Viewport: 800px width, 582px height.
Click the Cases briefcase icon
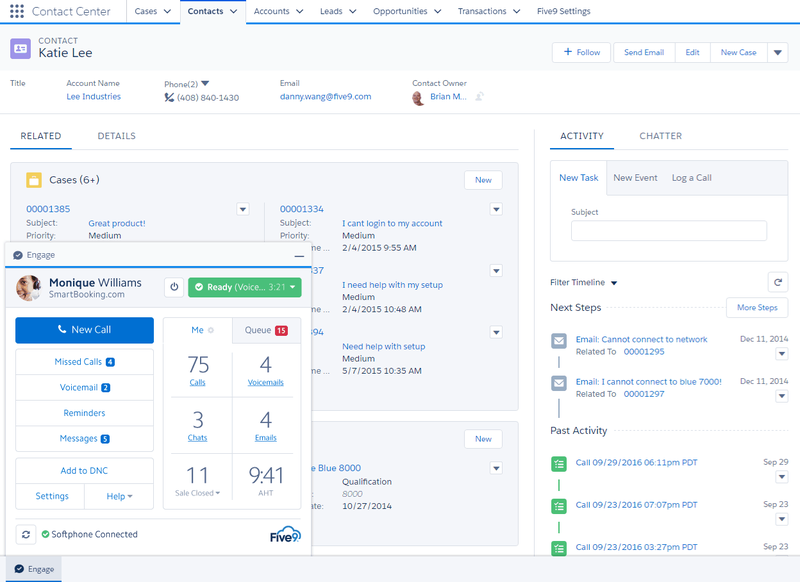click(34, 180)
